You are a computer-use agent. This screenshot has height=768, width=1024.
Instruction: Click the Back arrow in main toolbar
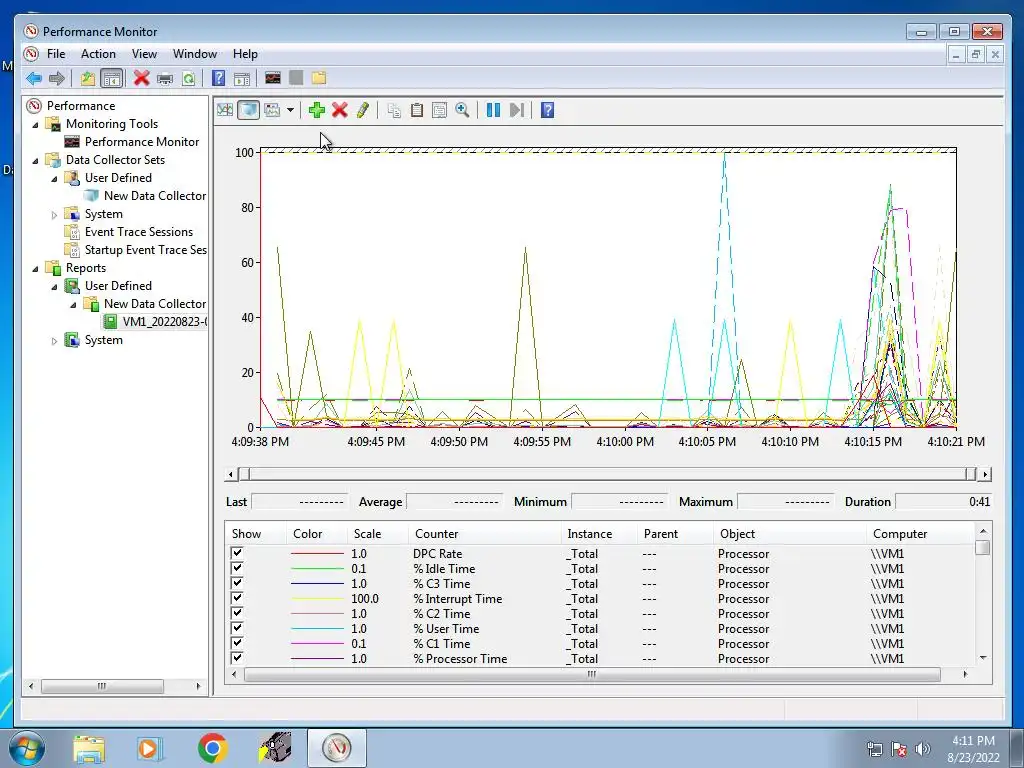pyautogui.click(x=34, y=78)
